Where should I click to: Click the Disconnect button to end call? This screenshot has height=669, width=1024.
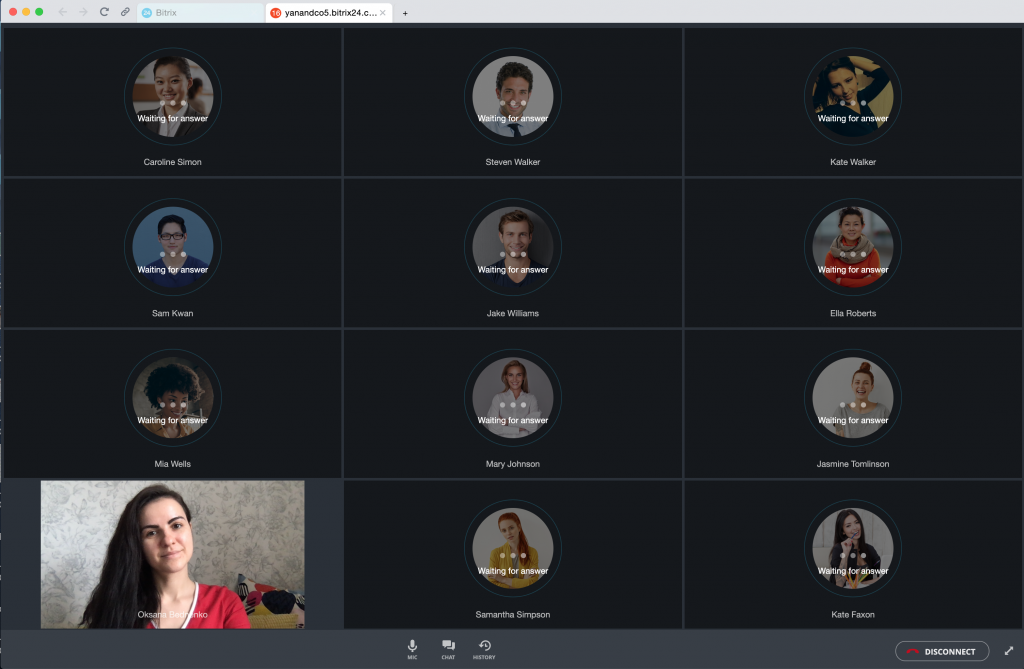941,651
